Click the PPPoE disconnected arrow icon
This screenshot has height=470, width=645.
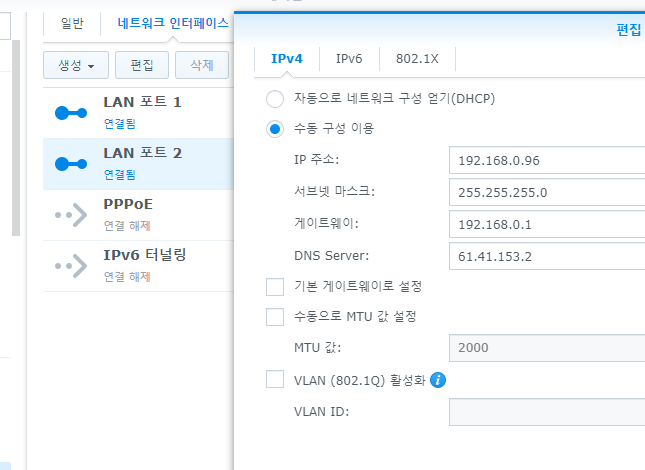71,214
